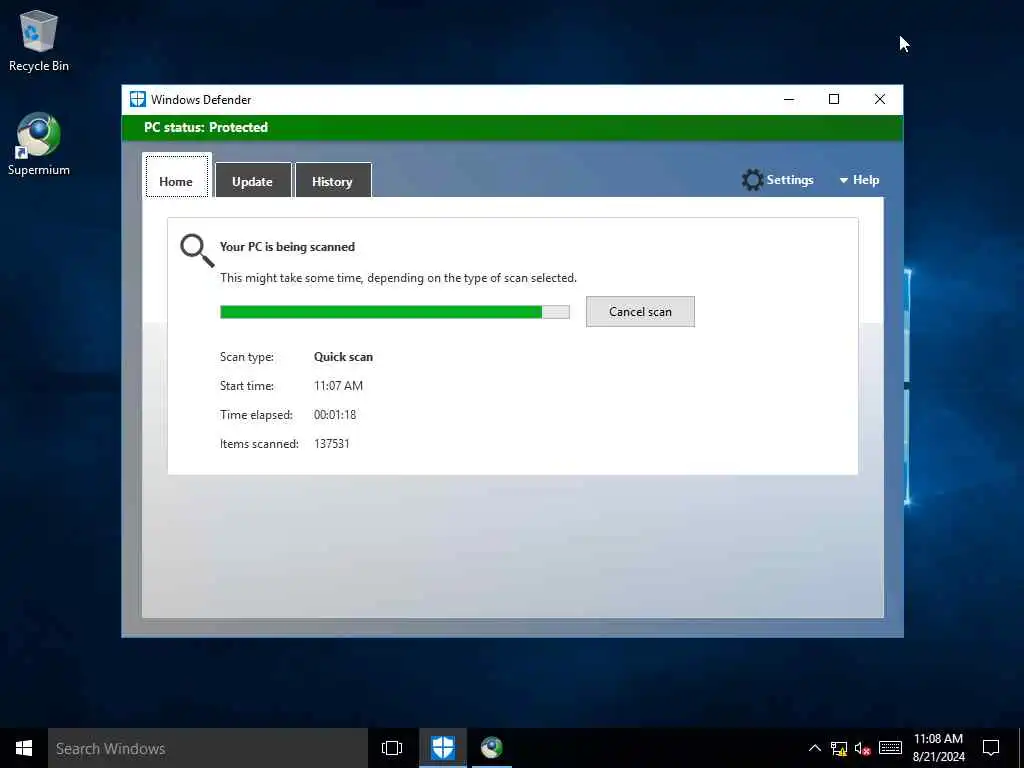Open the taskbar clock showing 11:08 AM
The width and height of the screenshot is (1024, 768).
(x=938, y=748)
